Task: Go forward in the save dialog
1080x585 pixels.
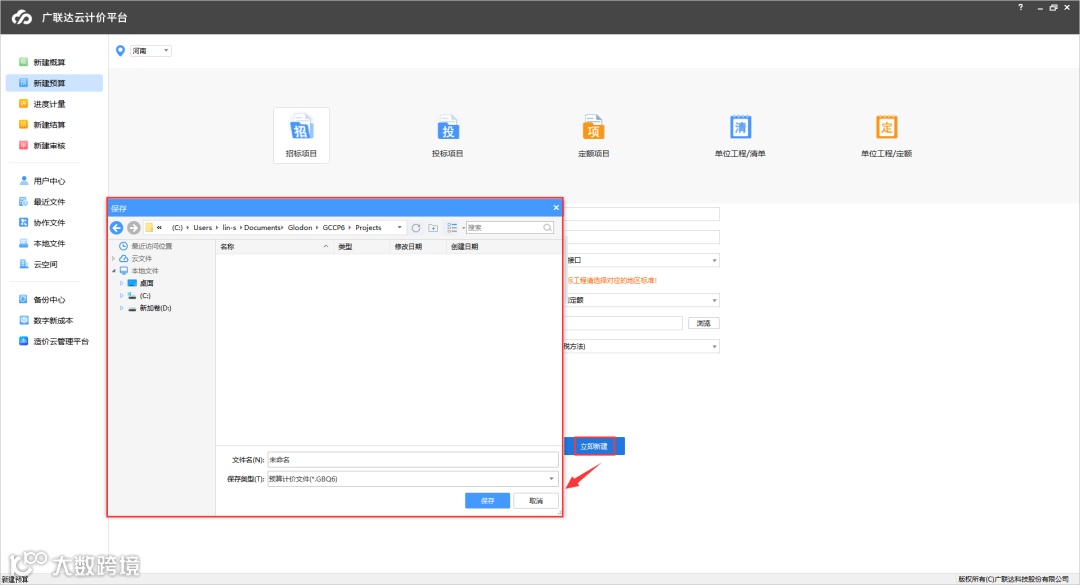Action: pos(134,227)
